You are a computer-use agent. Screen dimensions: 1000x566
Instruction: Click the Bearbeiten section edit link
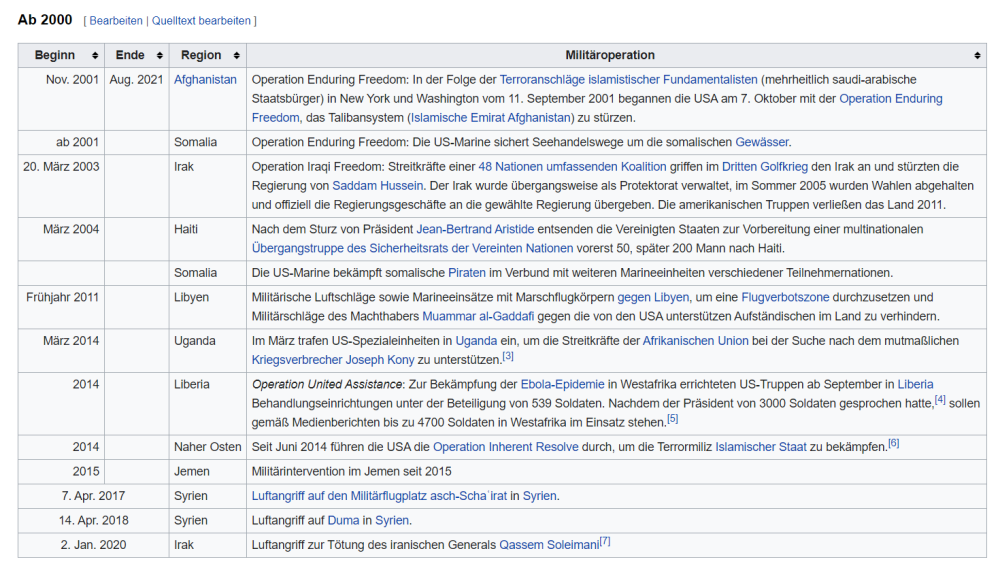click(116, 21)
